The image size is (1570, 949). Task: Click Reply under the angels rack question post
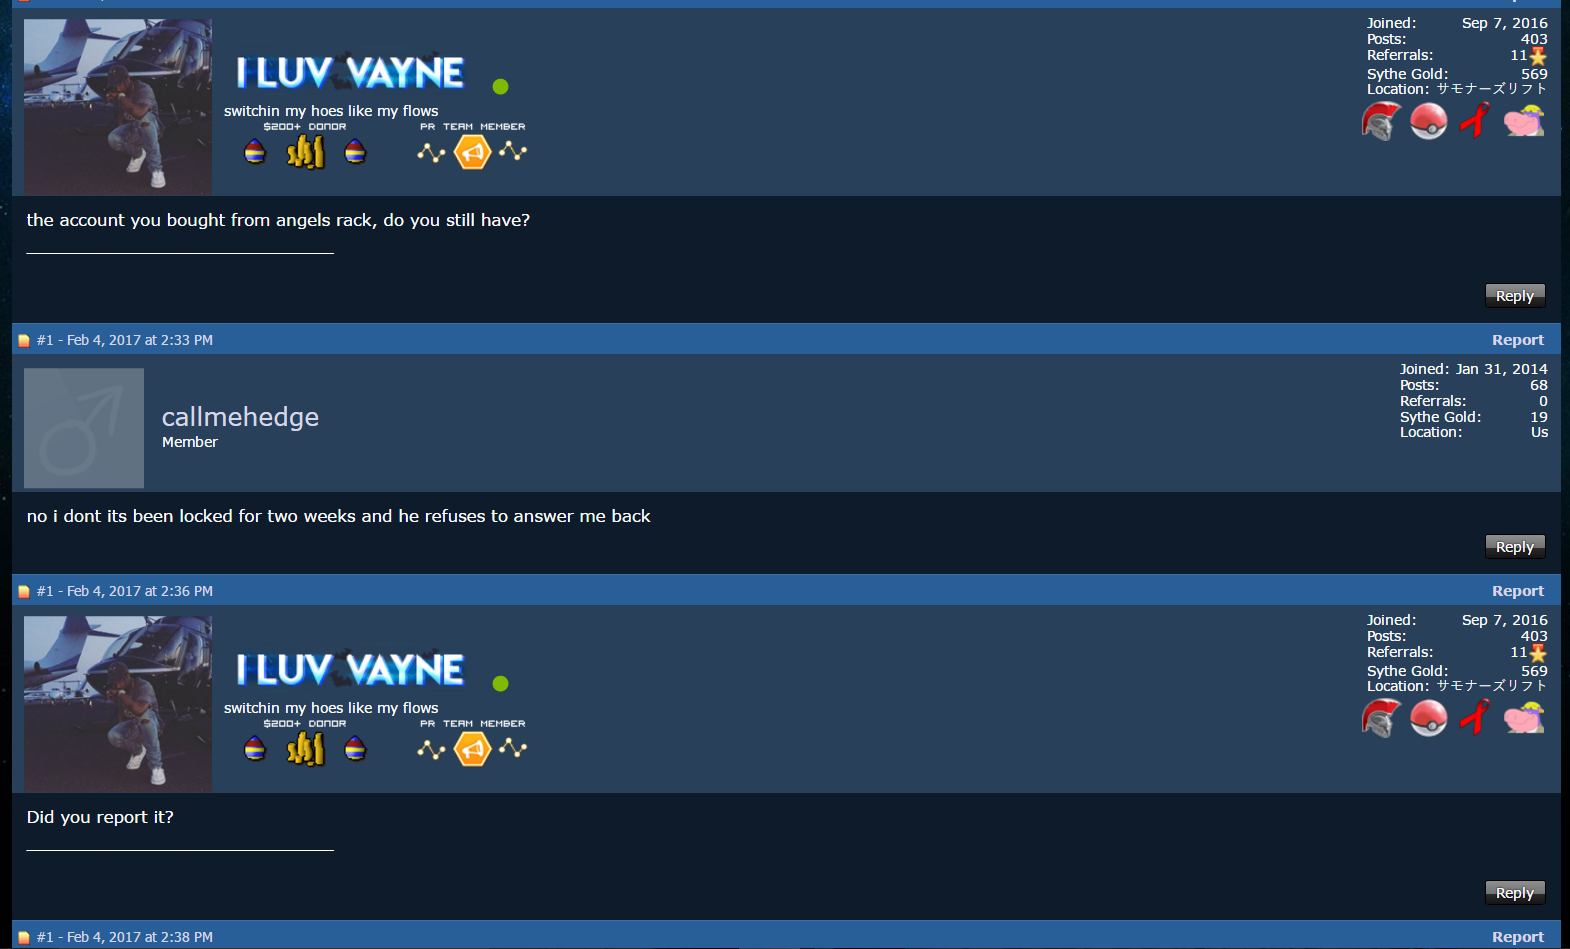[x=1515, y=296]
